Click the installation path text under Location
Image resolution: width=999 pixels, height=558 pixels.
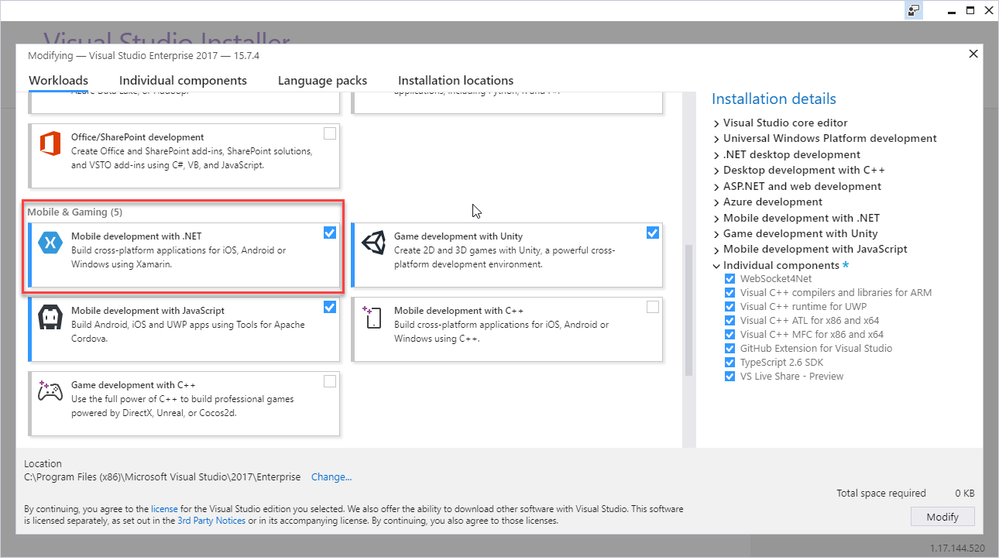[162, 477]
